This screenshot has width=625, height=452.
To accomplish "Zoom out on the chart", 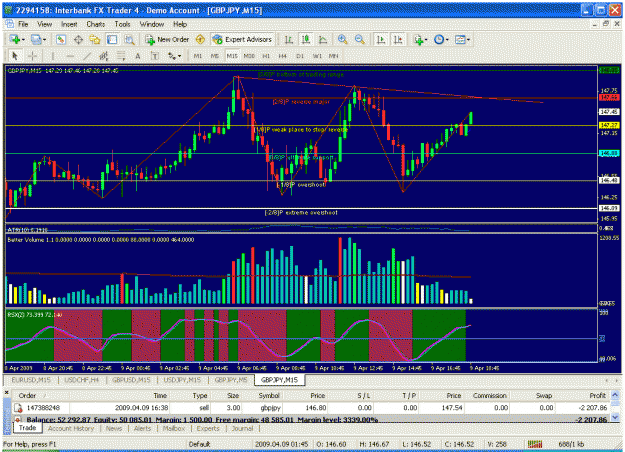I will tap(360, 39).
